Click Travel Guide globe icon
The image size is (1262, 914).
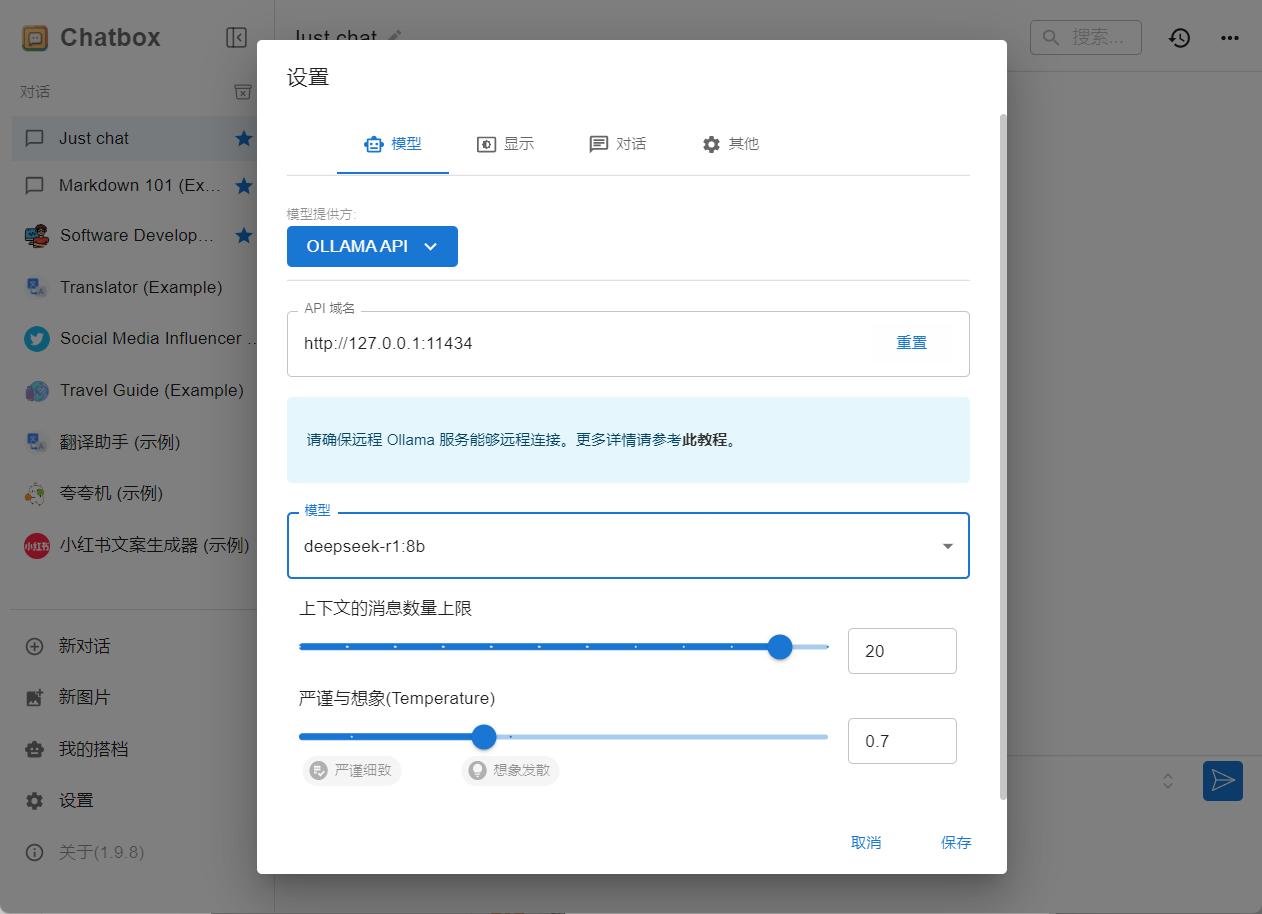click(37, 390)
